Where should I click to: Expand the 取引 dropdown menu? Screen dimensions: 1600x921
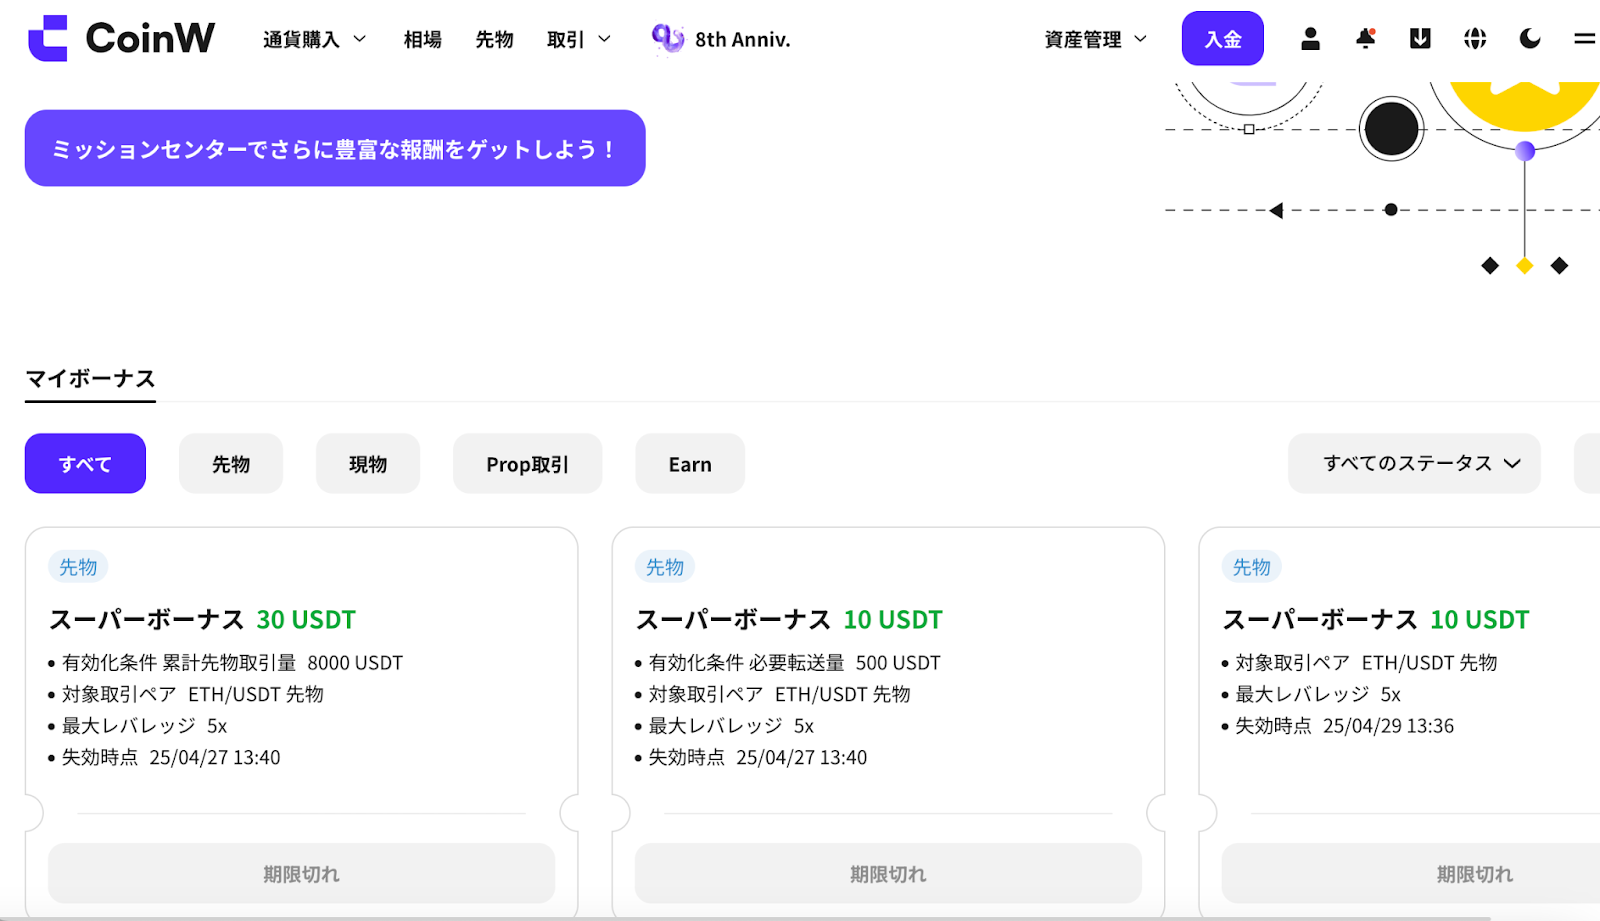point(579,40)
